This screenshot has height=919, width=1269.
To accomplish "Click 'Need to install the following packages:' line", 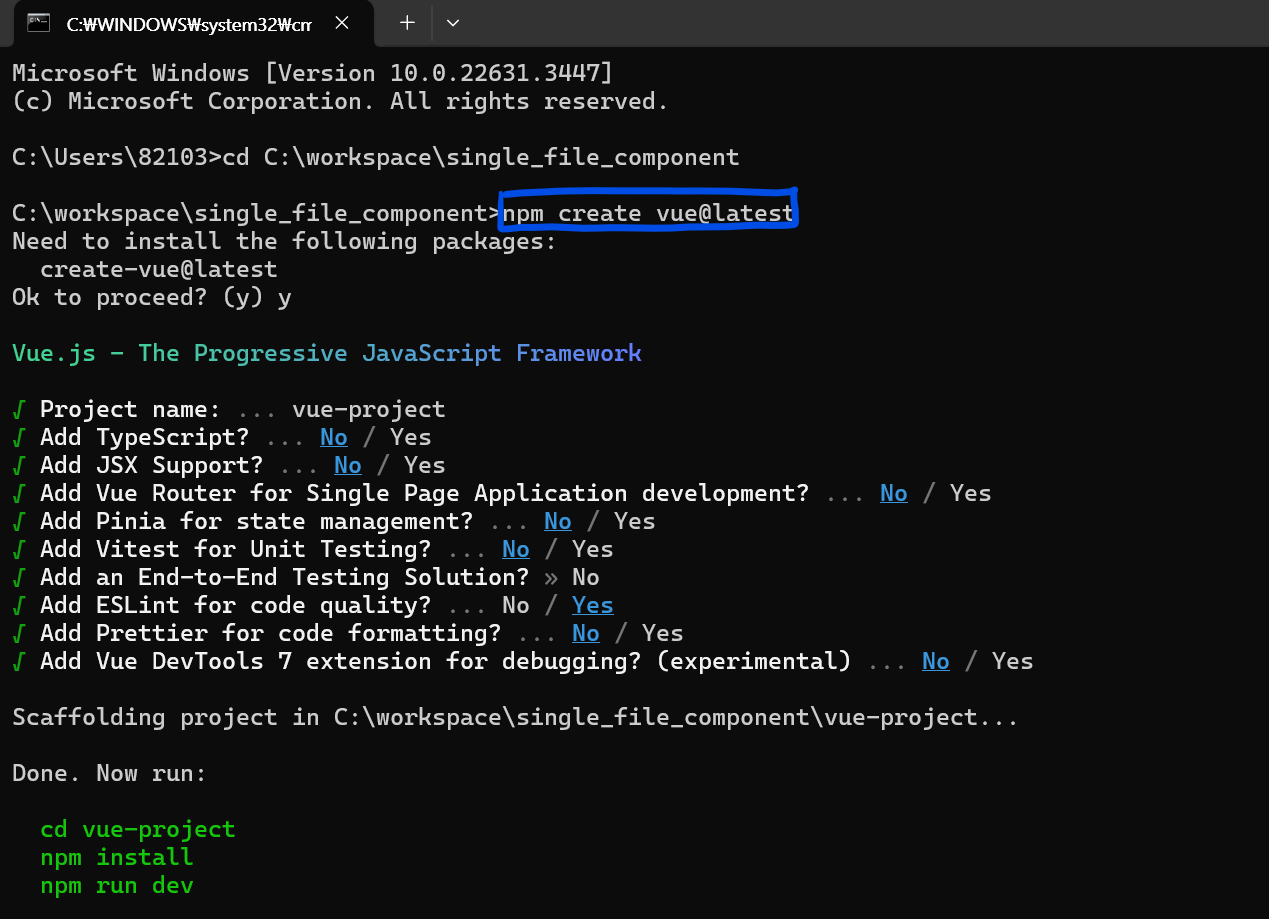I will tap(284, 241).
